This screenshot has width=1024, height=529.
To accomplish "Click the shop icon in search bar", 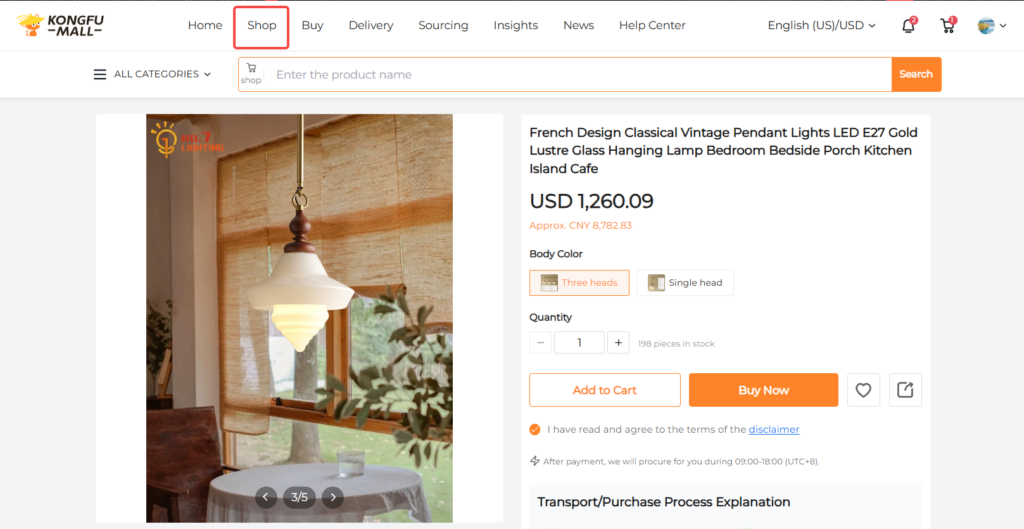I will pyautogui.click(x=251, y=74).
